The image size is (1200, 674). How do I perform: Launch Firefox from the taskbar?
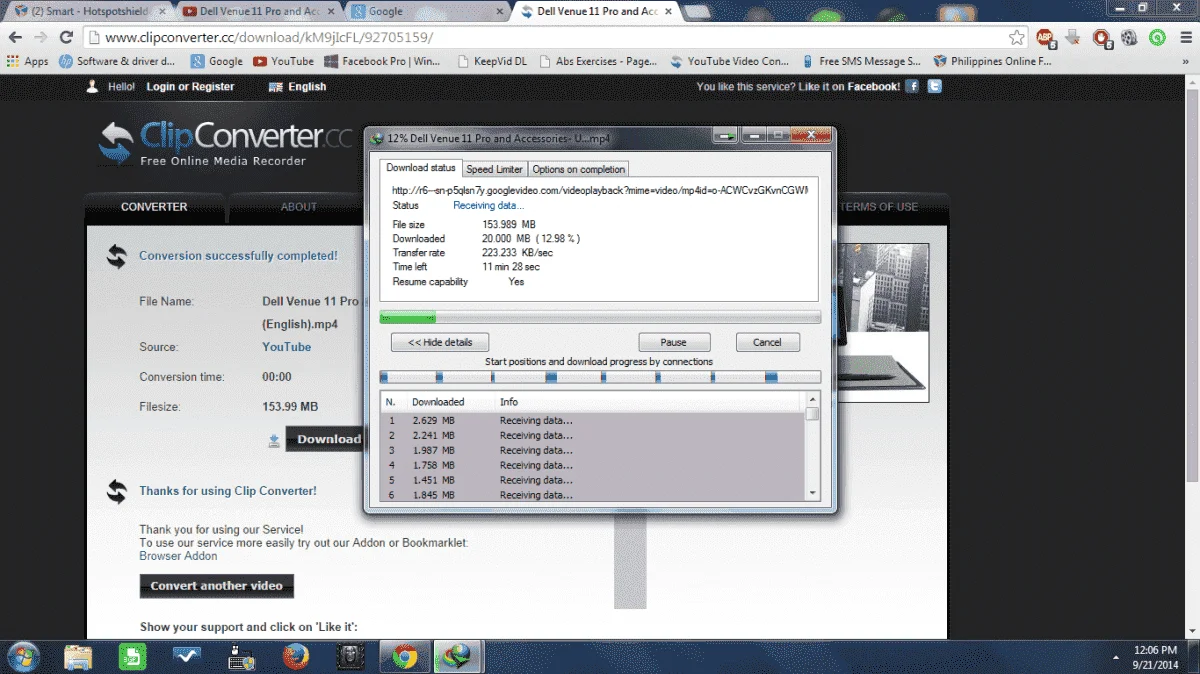click(295, 657)
